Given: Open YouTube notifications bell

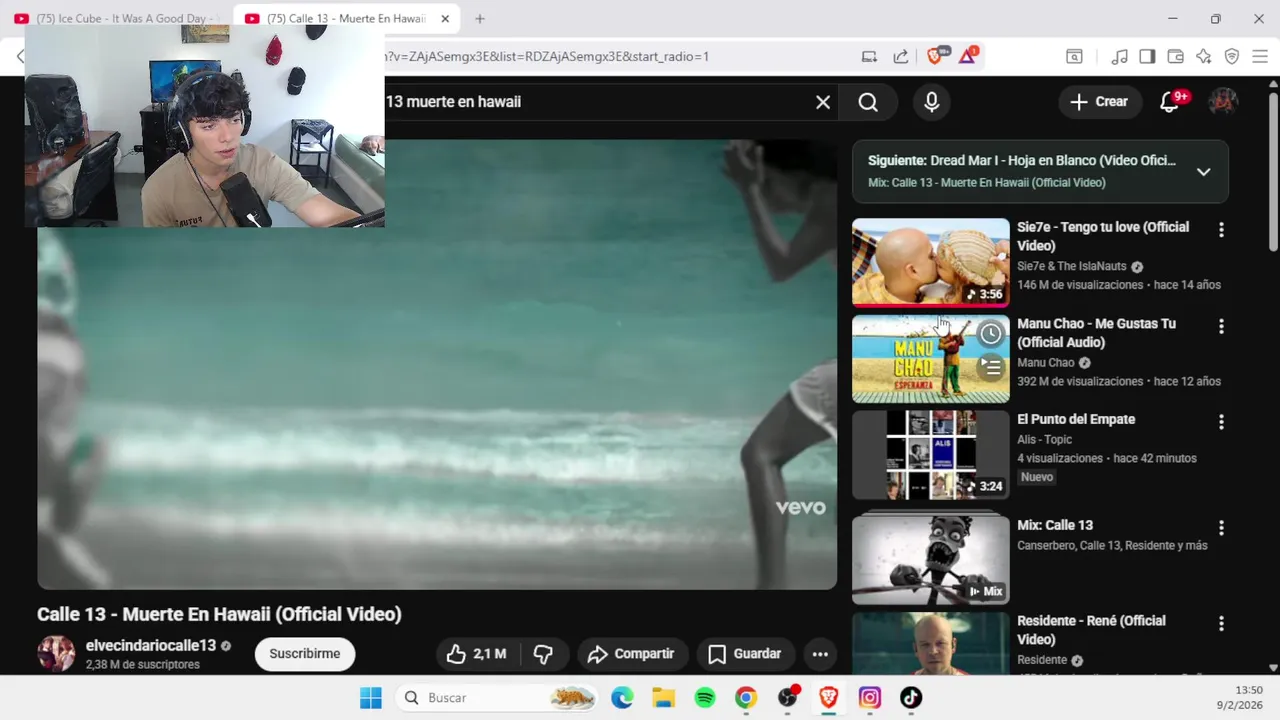Looking at the screenshot, I should click(x=1169, y=102).
